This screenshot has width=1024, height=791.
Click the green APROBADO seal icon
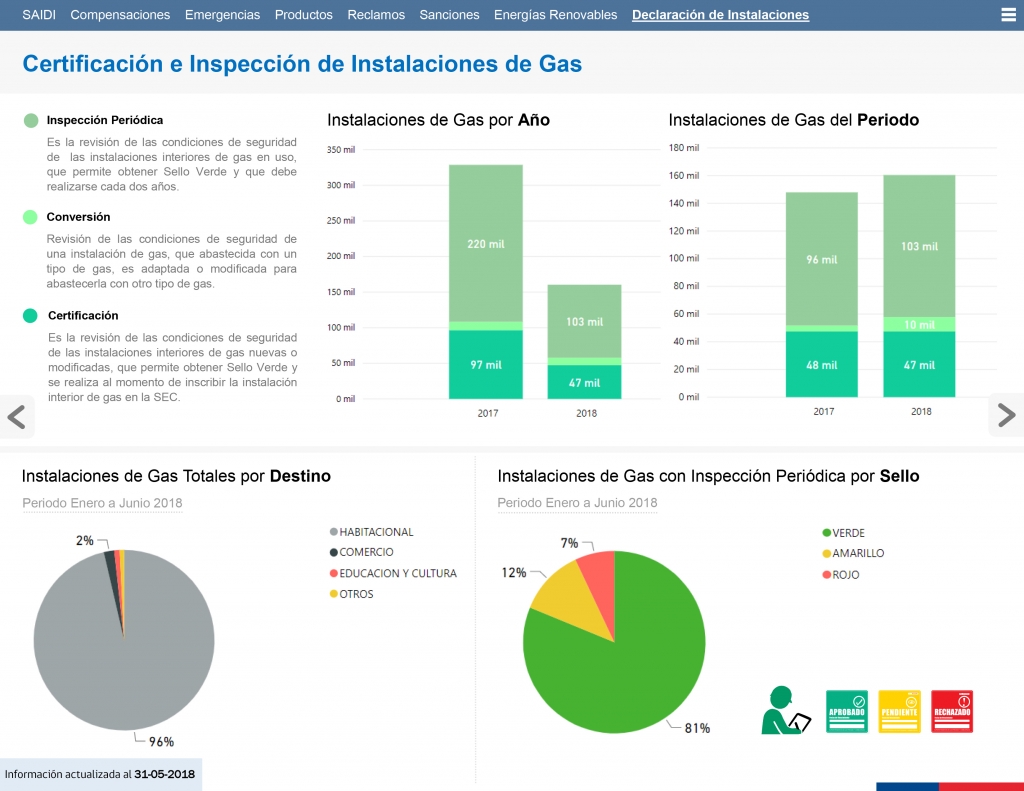[847, 711]
